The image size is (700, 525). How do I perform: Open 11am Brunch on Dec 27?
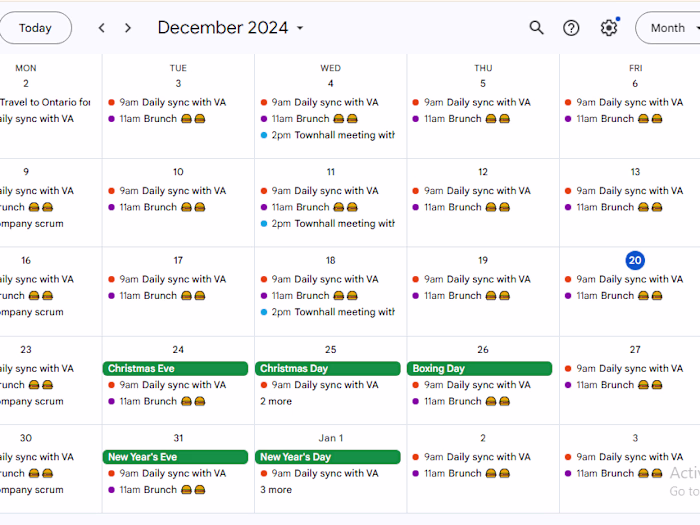(x=614, y=385)
